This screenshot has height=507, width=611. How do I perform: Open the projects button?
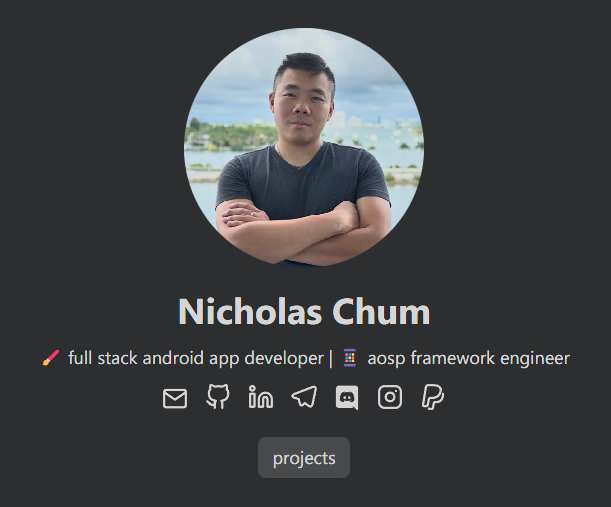(x=304, y=458)
